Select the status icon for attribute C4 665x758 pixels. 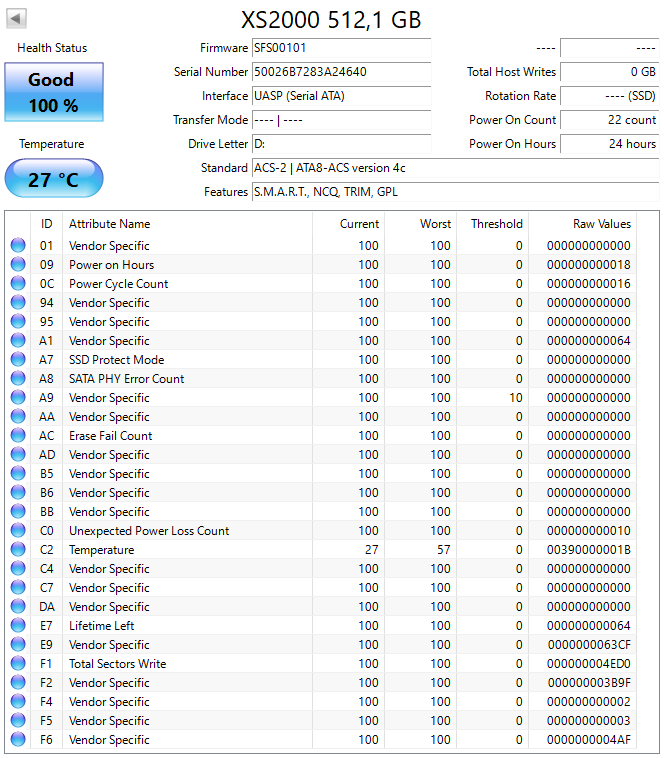pyautogui.click(x=18, y=568)
